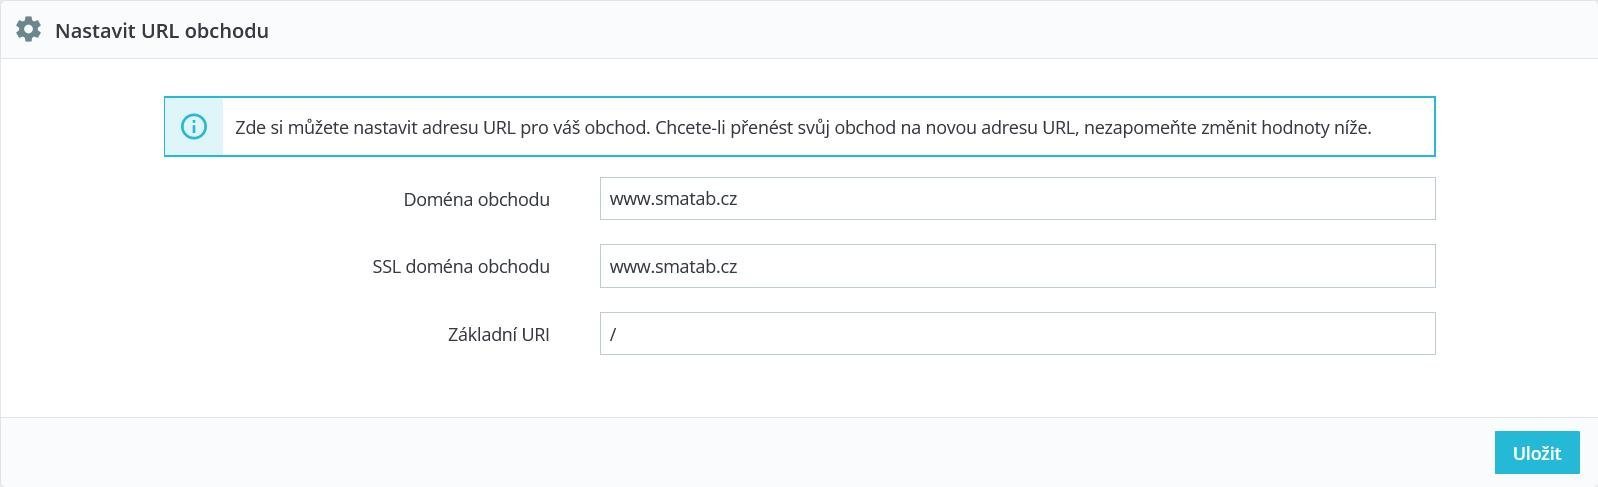The width and height of the screenshot is (1598, 487).
Task: Click the "SSL doména obchodu" label
Action: coord(461,267)
